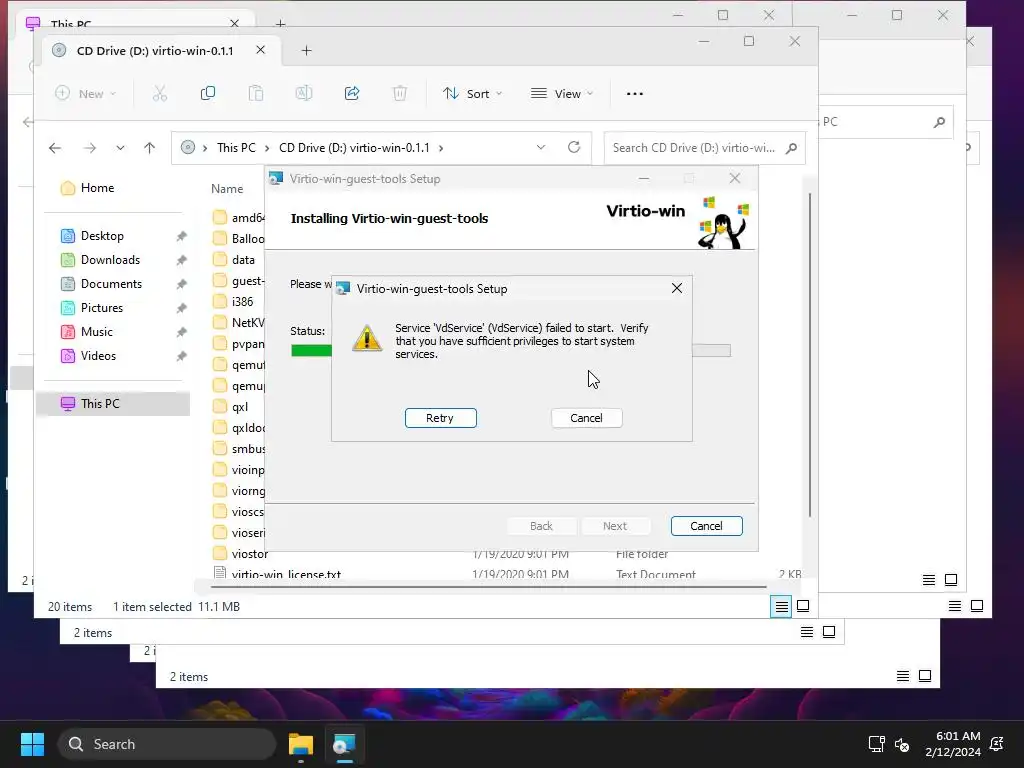The width and height of the screenshot is (1024, 768).
Task: Click the Rename icon in Explorer toolbar
Action: [x=304, y=93]
